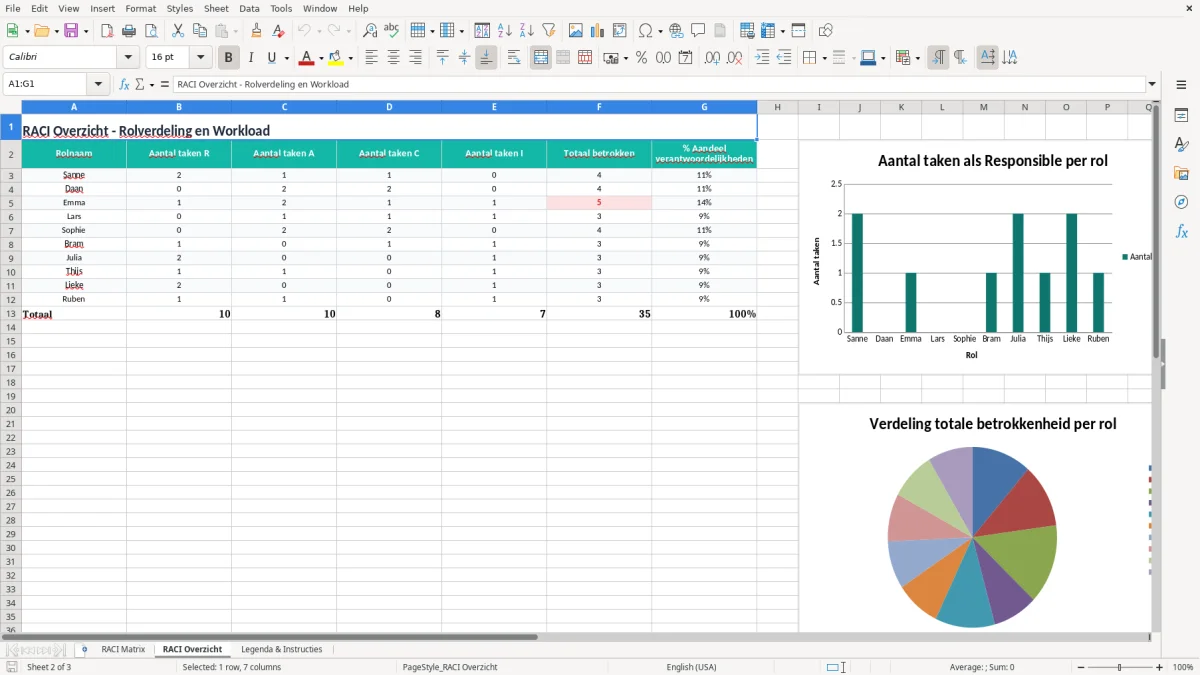Click the formula input line
The width and height of the screenshot is (1200, 675).
658,84
